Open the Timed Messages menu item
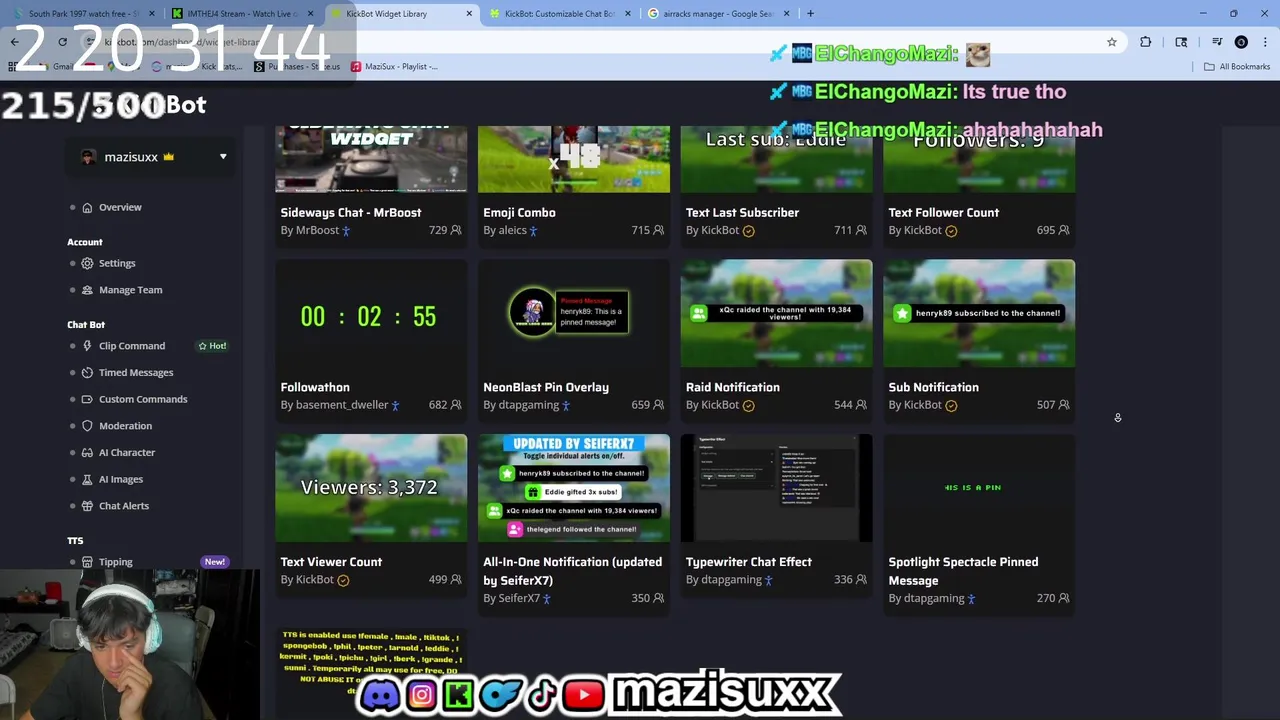1280x720 pixels. click(136, 372)
